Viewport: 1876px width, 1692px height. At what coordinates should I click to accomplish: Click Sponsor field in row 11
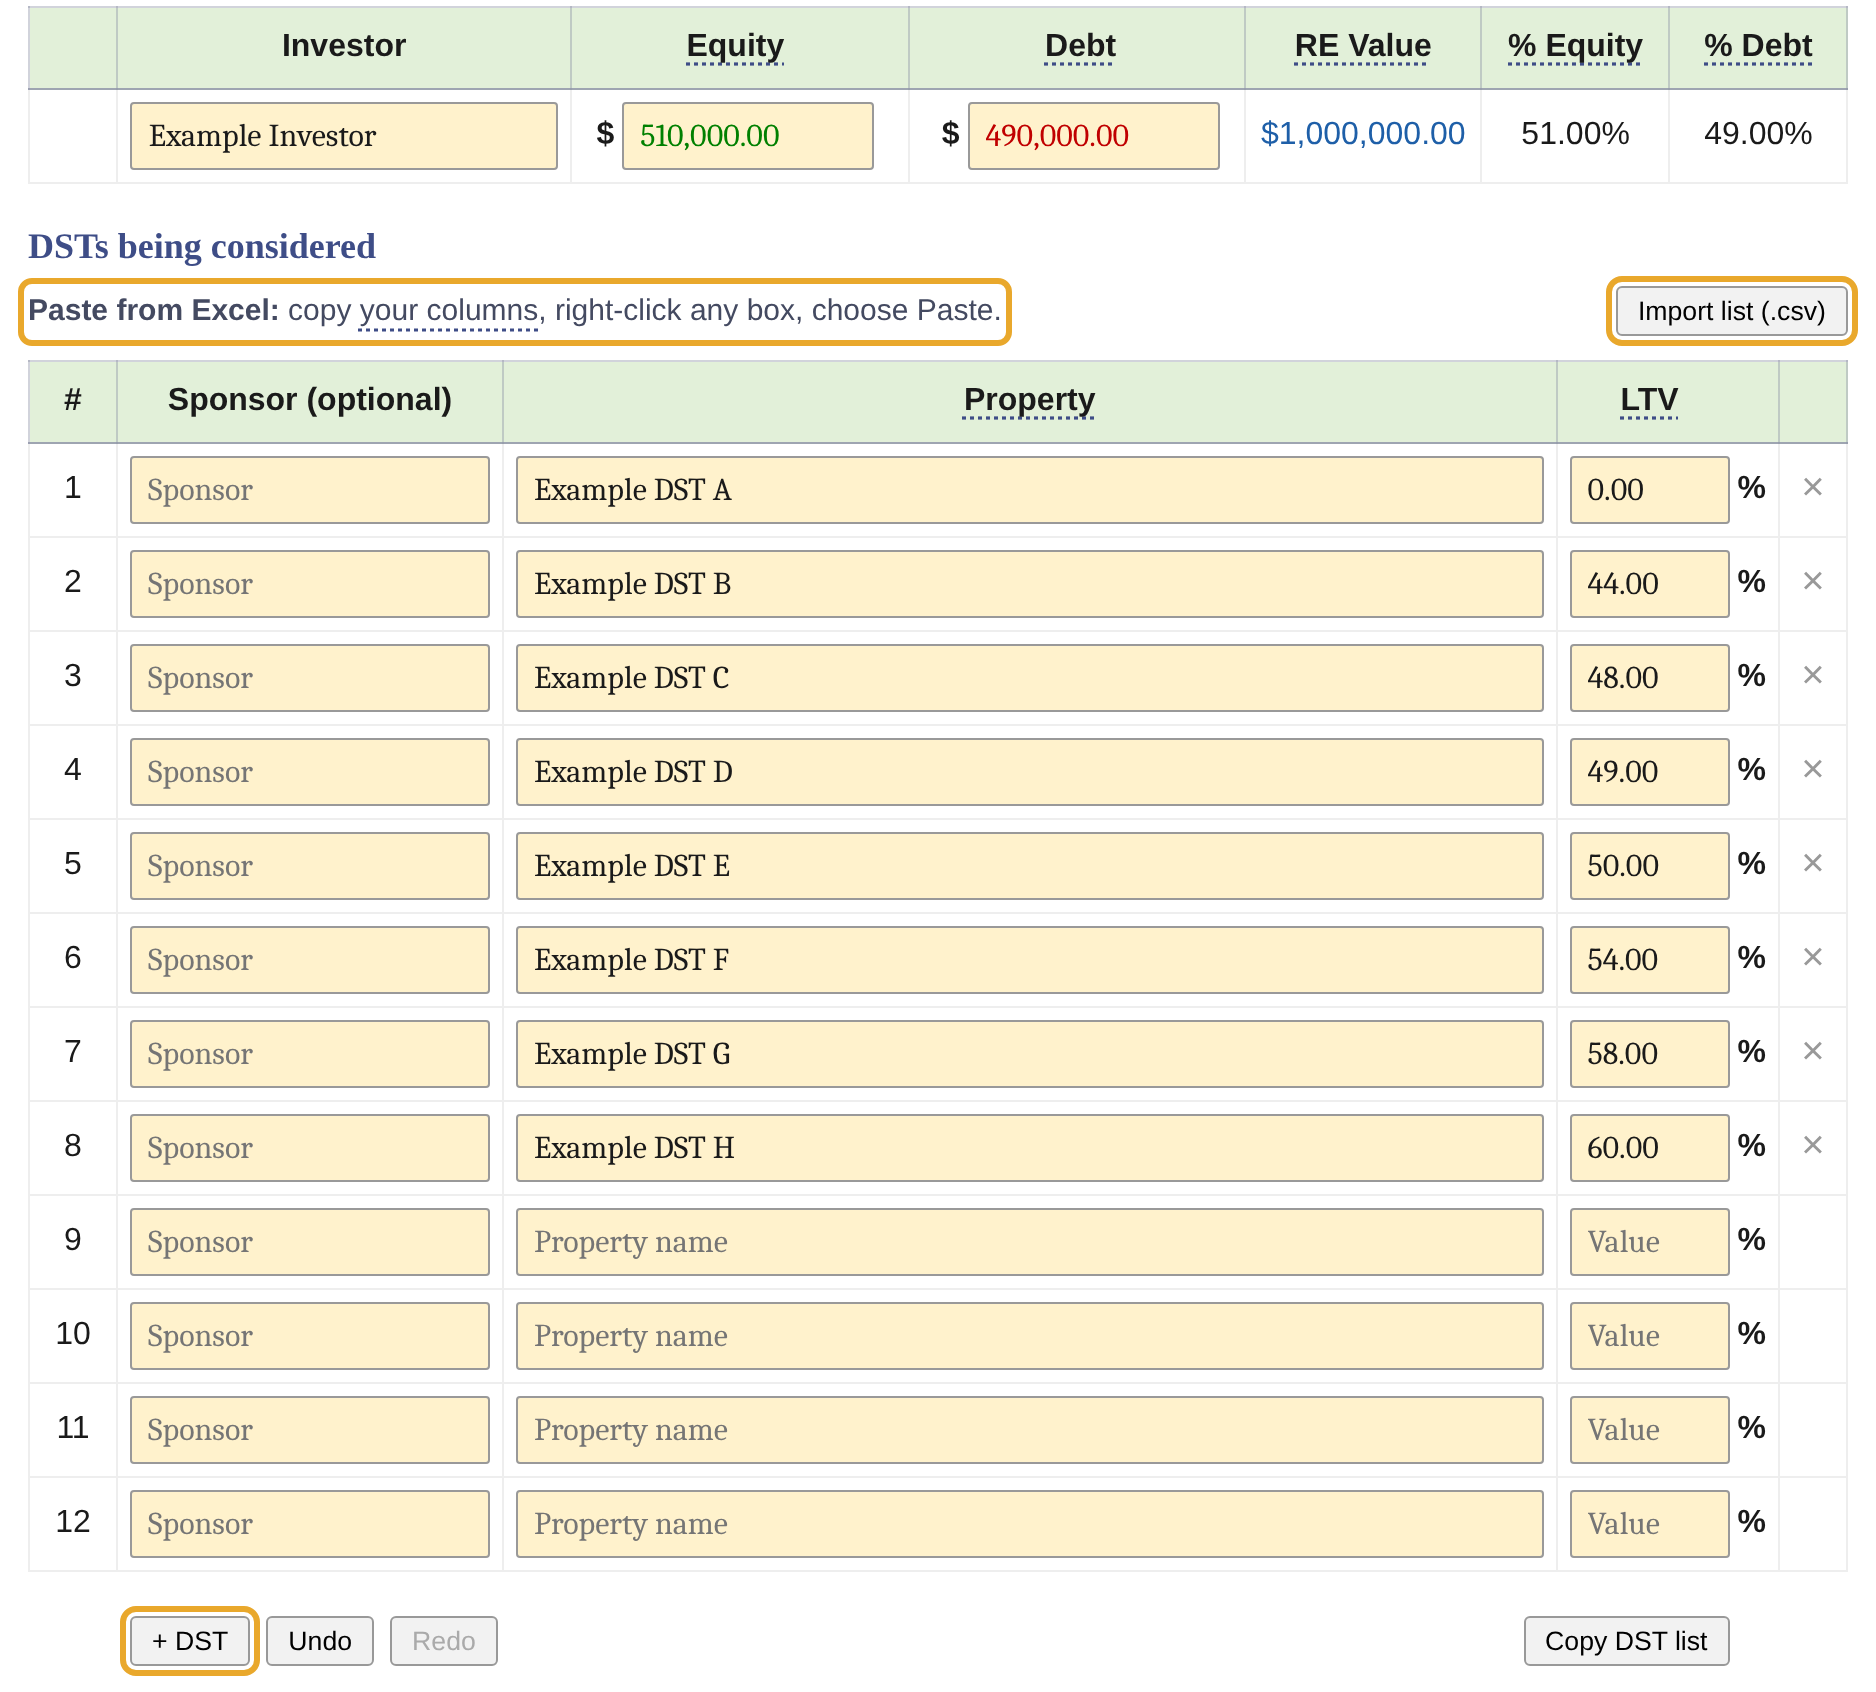click(x=310, y=1430)
